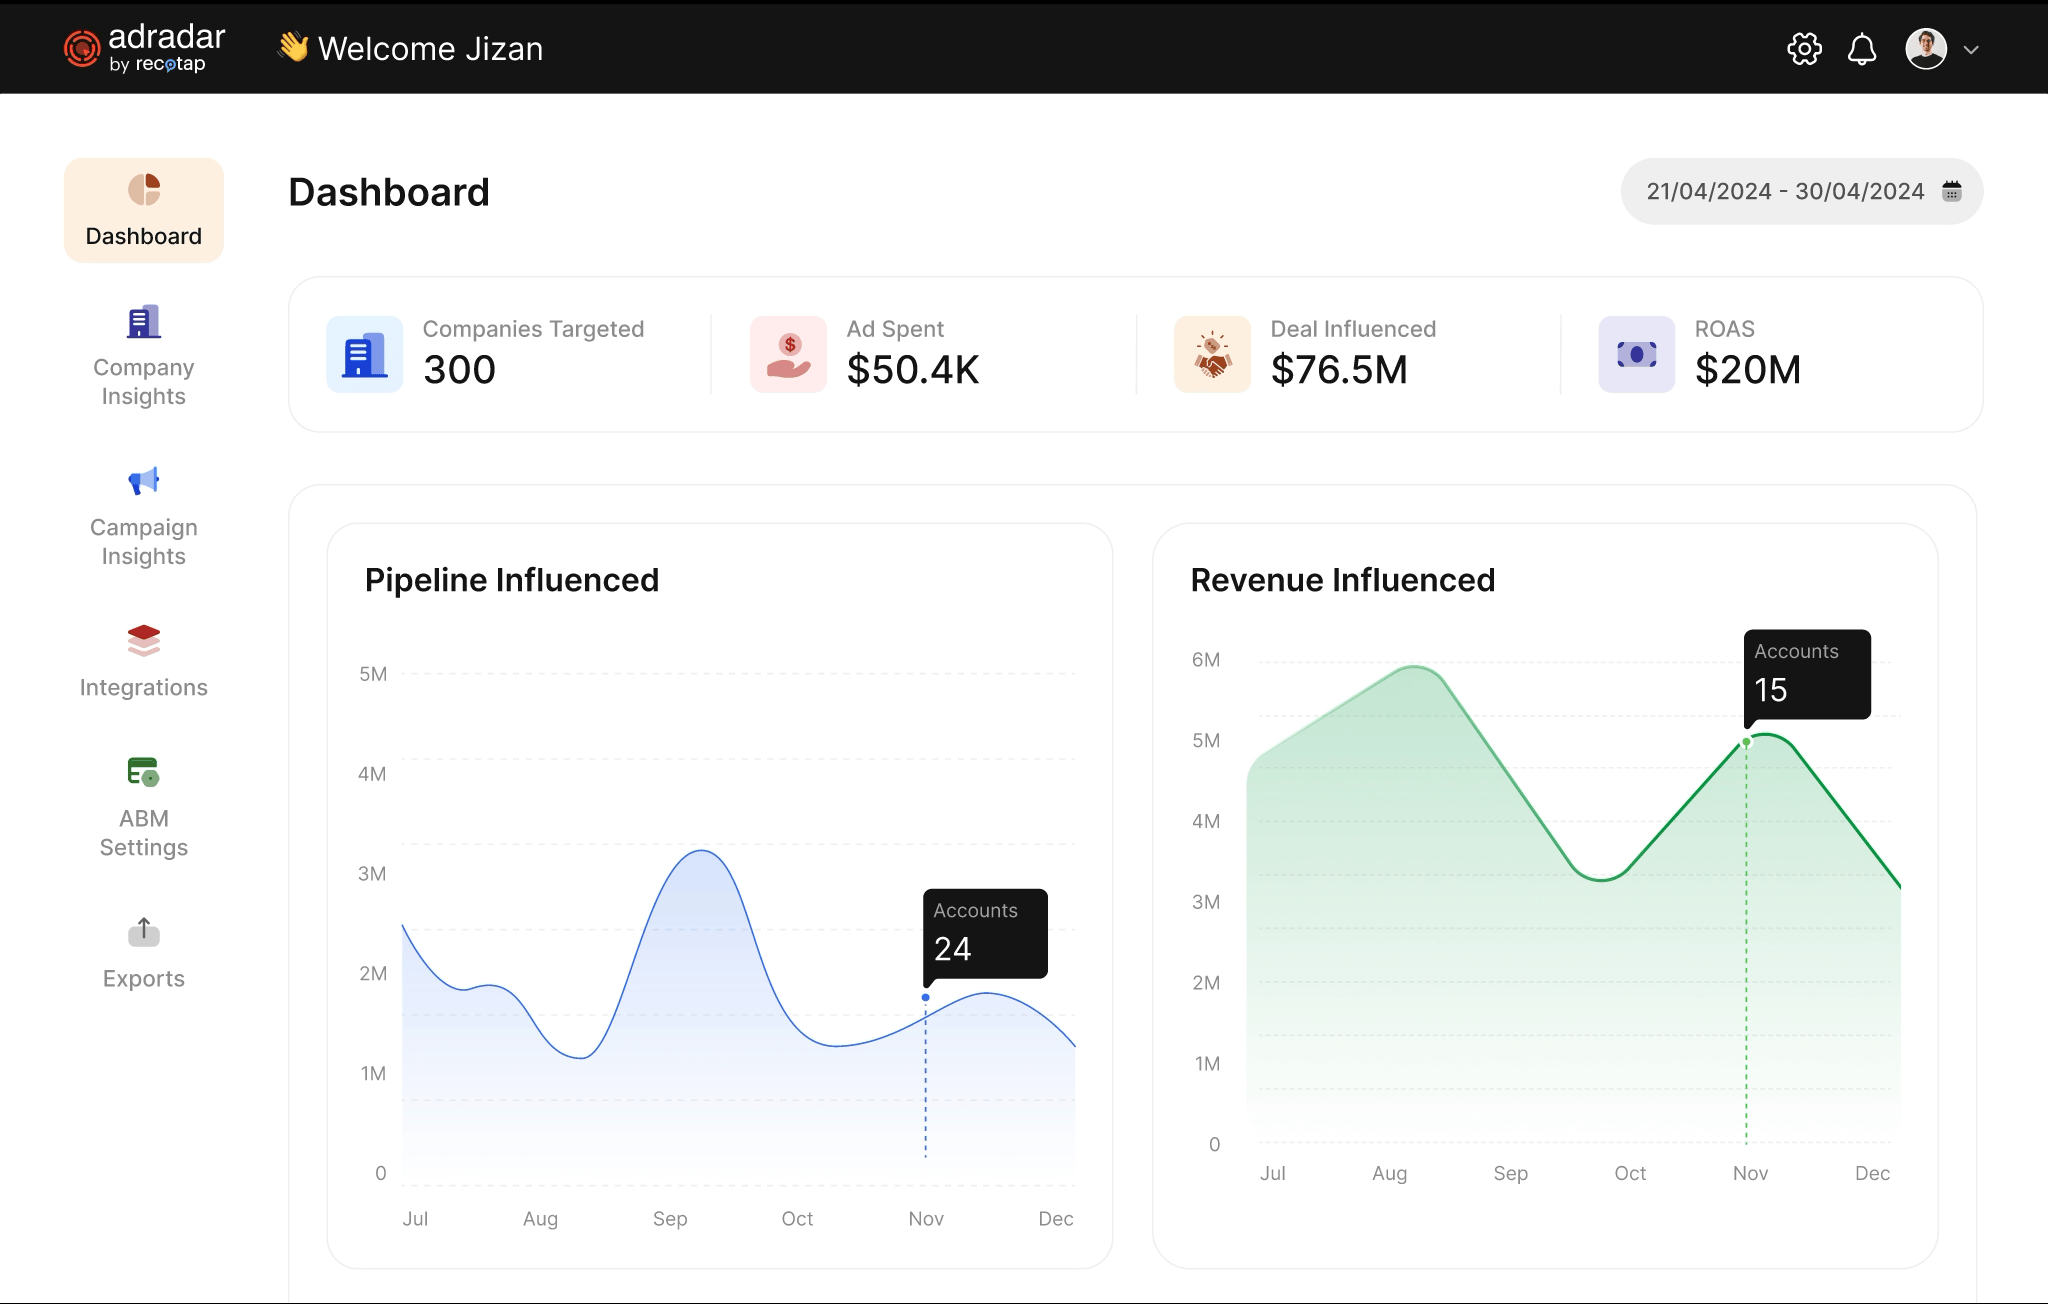Viewport: 2048px width, 1304px height.
Task: Switch to the Dashboard sidebar tab
Action: pyautogui.click(x=143, y=209)
